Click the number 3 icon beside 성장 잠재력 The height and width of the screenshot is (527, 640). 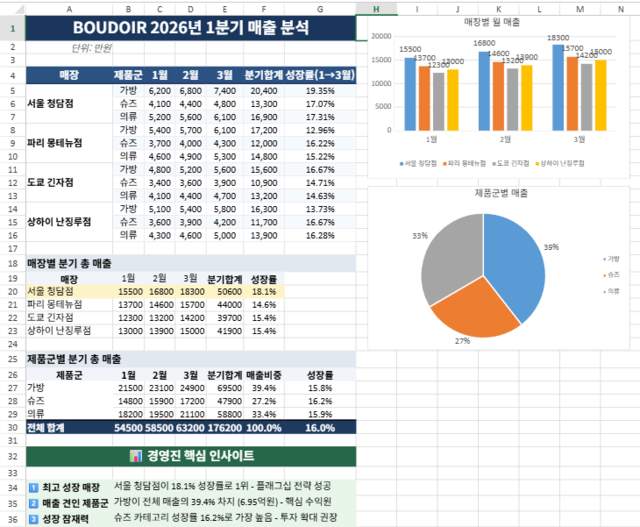point(34,519)
